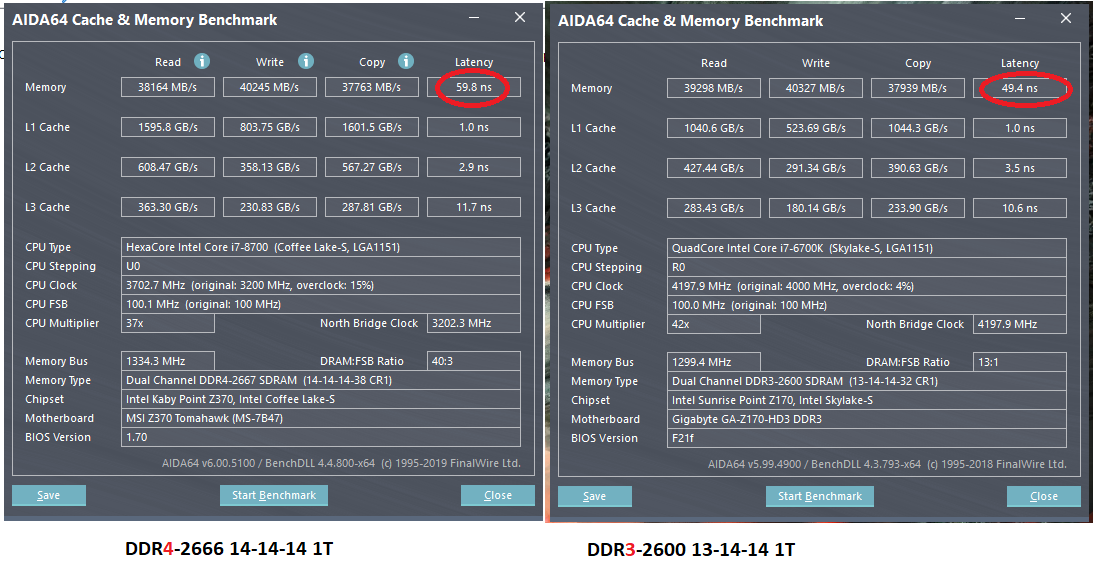Select L1 Cache Write value 803.75 GB/s
1094x578 pixels.
(269, 127)
